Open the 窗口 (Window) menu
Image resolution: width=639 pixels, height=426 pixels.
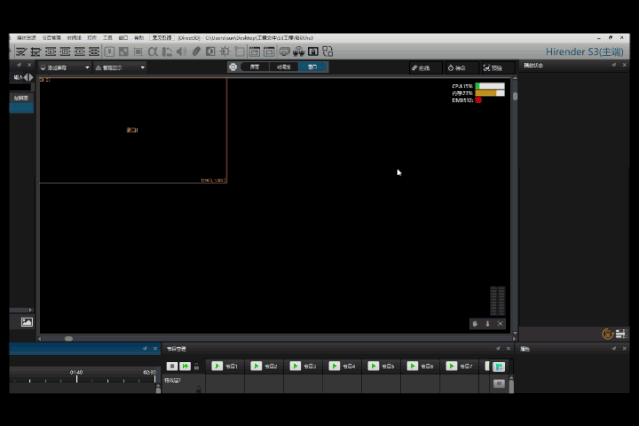coord(123,38)
